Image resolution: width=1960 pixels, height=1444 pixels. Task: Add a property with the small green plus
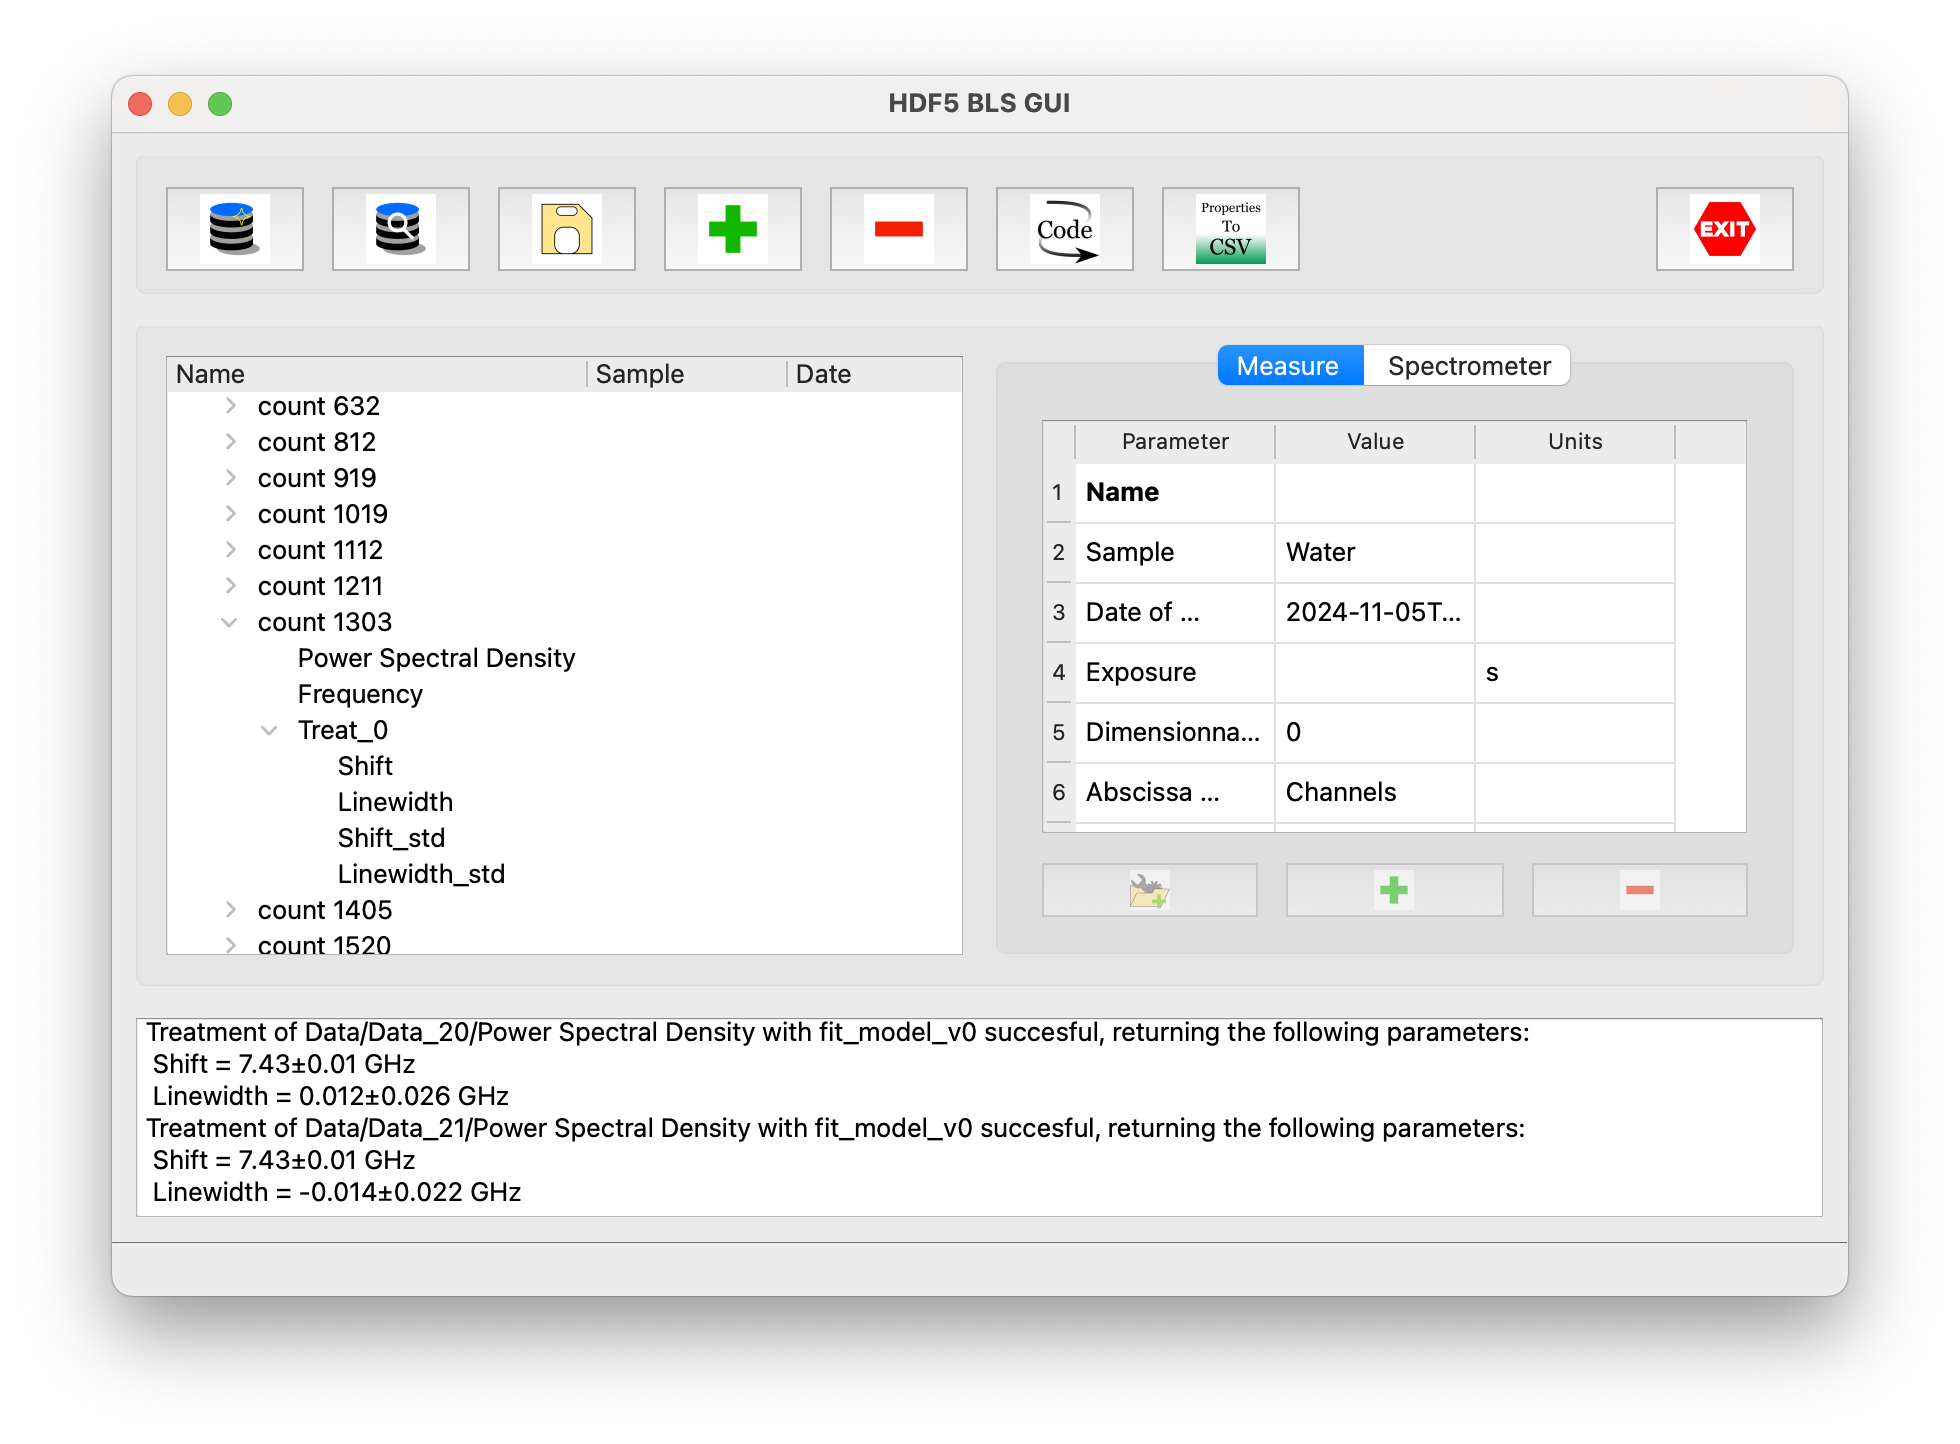tap(1394, 890)
